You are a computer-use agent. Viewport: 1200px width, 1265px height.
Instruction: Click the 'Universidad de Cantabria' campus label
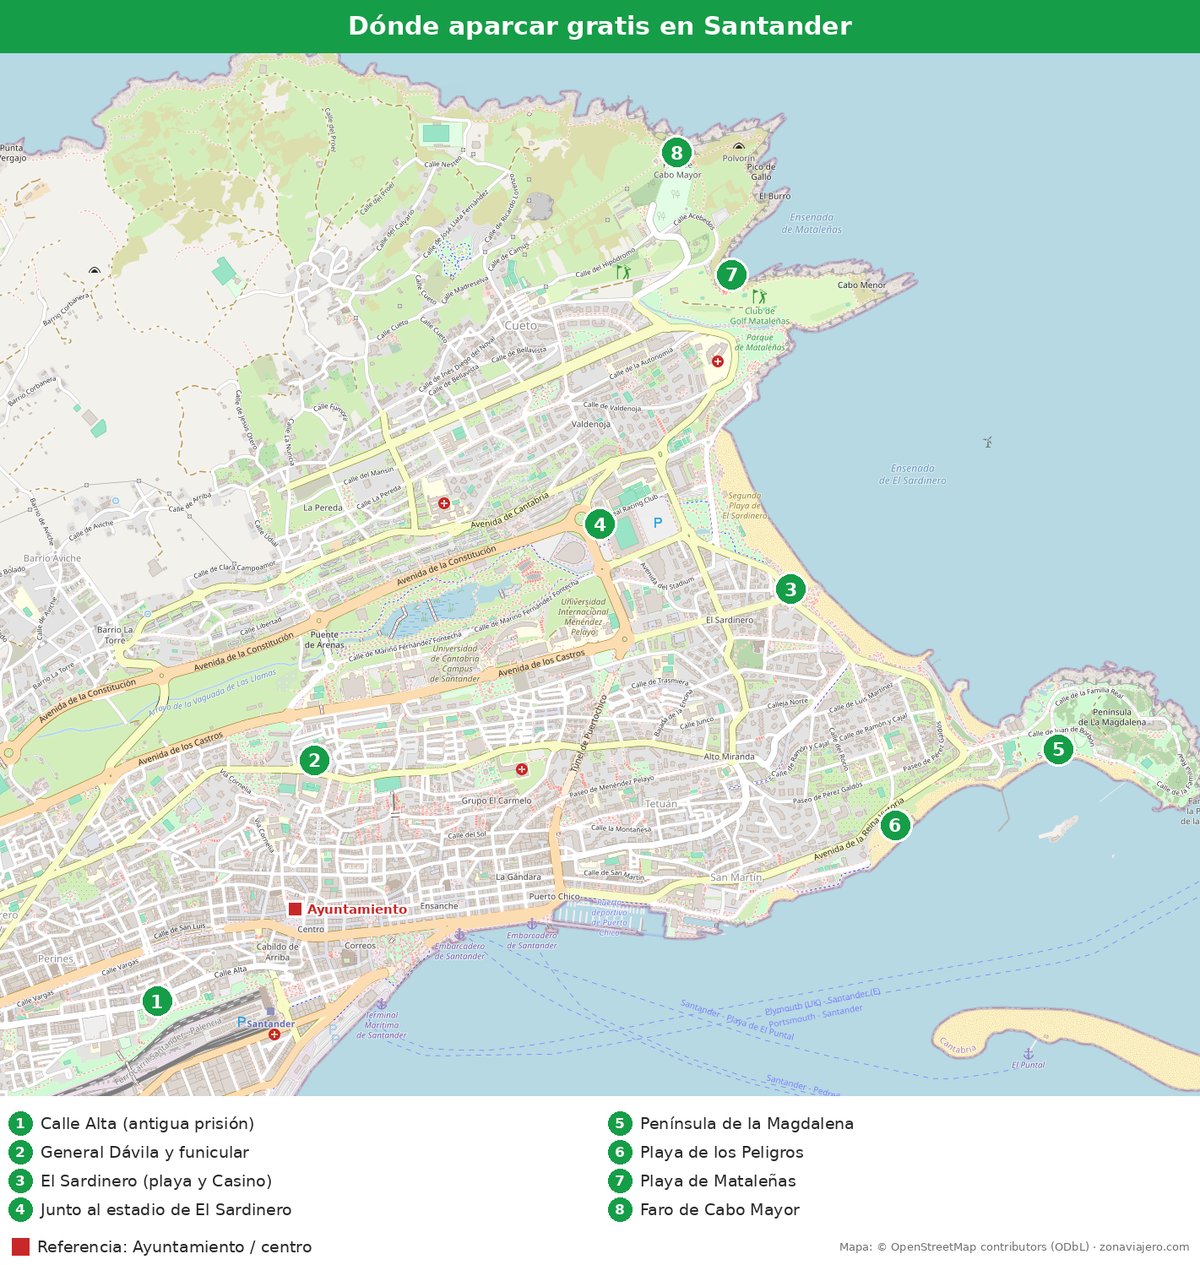[455, 664]
